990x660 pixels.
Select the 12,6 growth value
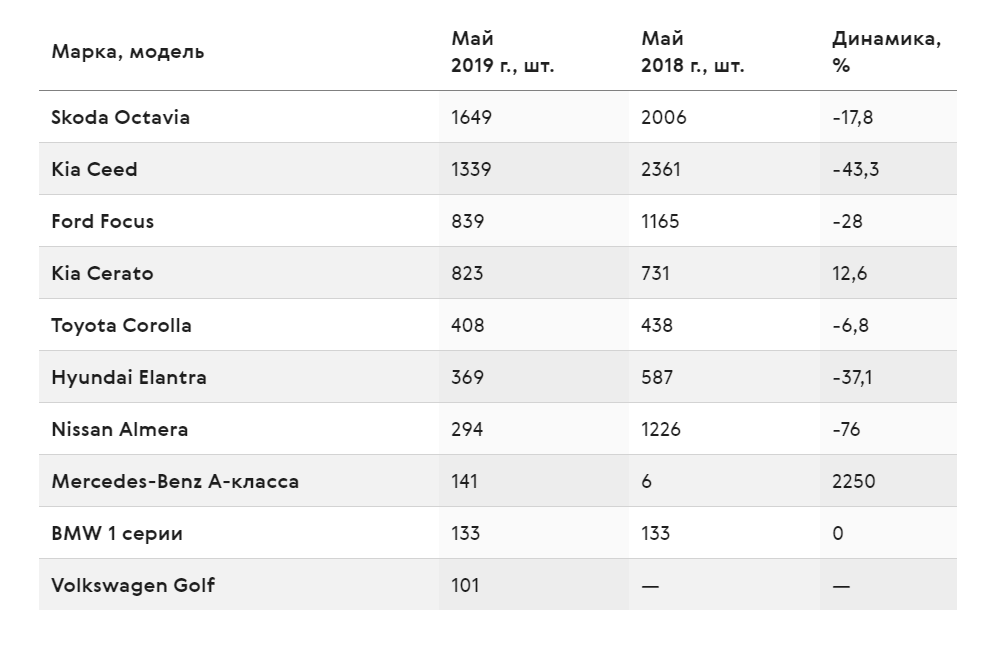pyautogui.click(x=849, y=273)
